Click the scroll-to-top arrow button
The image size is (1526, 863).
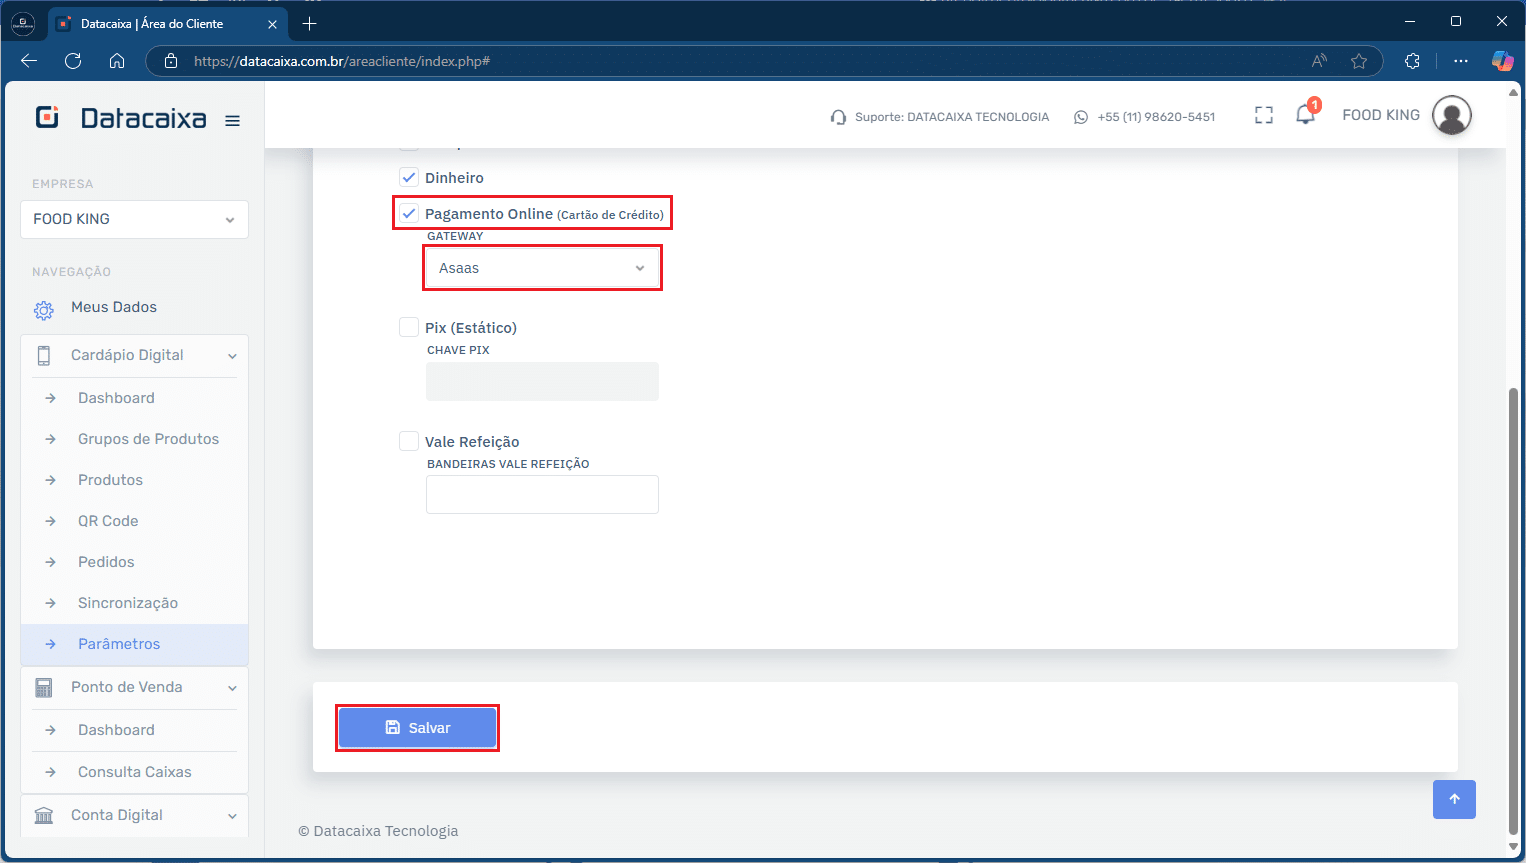tap(1454, 799)
